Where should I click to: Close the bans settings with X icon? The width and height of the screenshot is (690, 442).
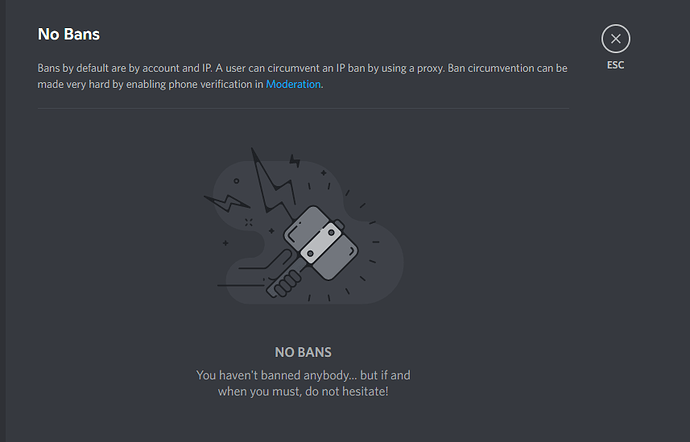[616, 39]
